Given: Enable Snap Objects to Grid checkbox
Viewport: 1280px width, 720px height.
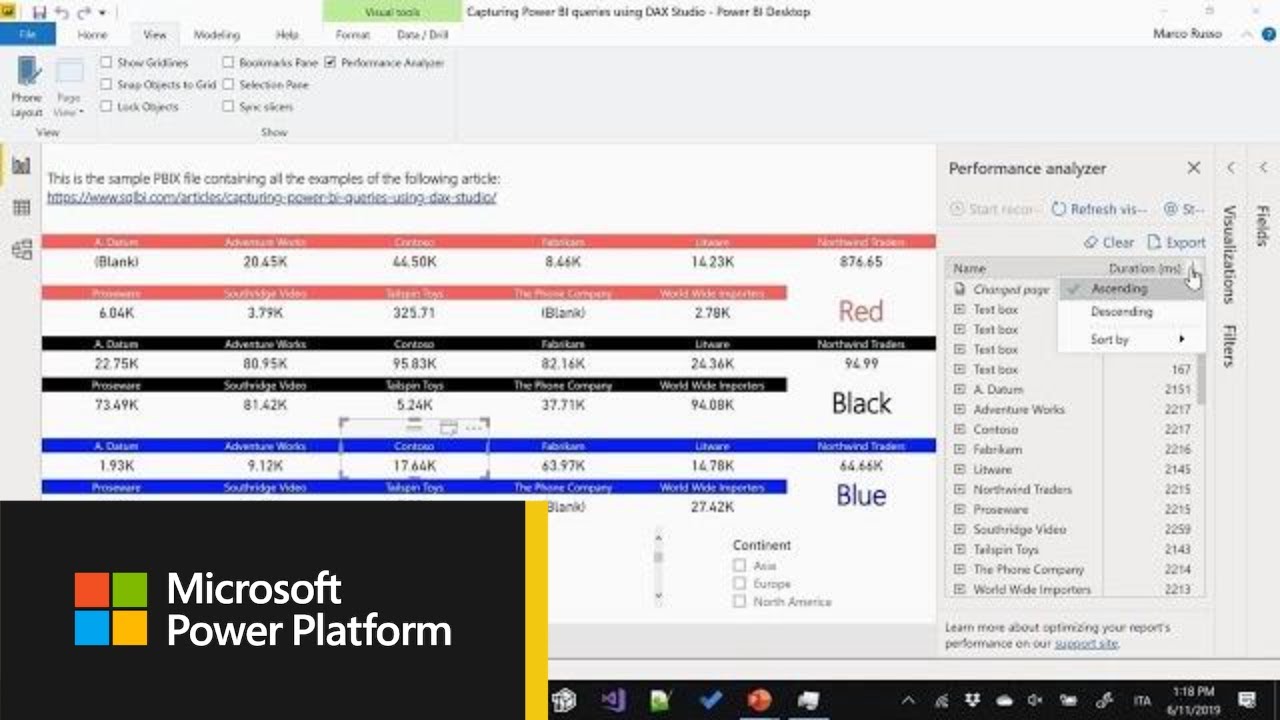Looking at the screenshot, I should [106, 84].
